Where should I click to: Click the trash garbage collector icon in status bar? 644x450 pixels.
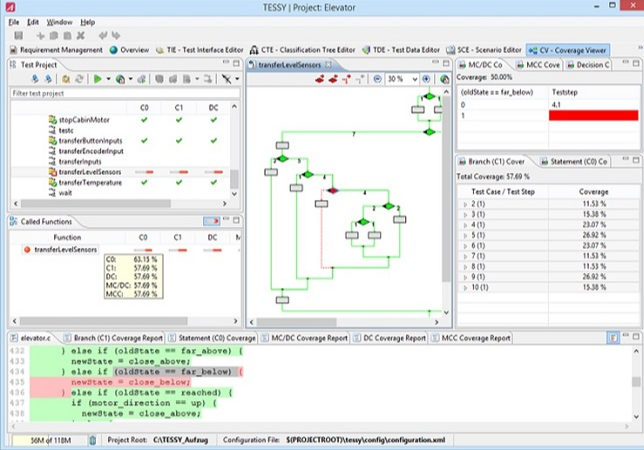point(93,440)
